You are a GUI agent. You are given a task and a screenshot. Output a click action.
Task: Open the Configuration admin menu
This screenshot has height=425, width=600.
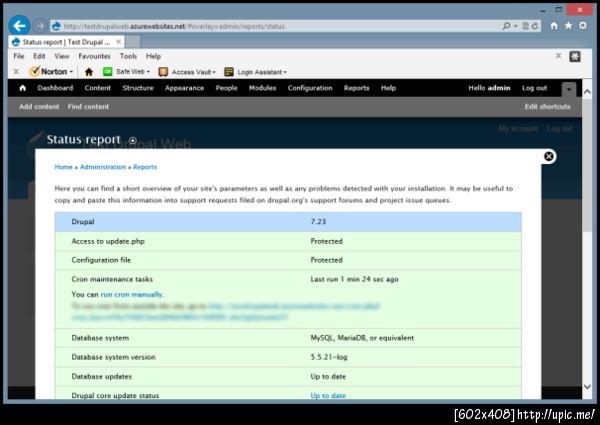pos(310,88)
